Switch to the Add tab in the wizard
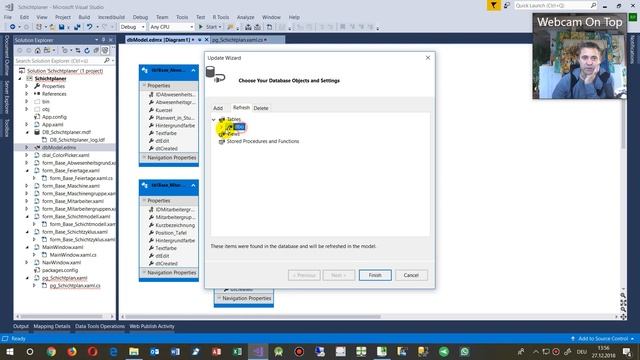 (x=218, y=108)
